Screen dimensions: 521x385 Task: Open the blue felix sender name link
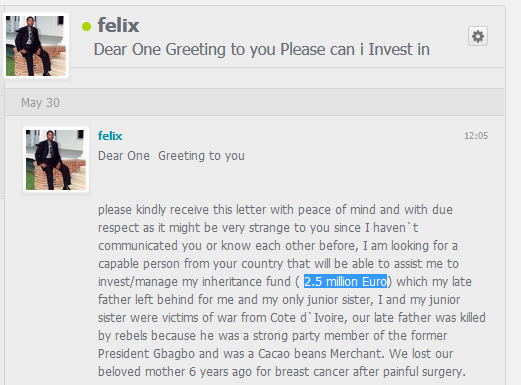point(110,136)
